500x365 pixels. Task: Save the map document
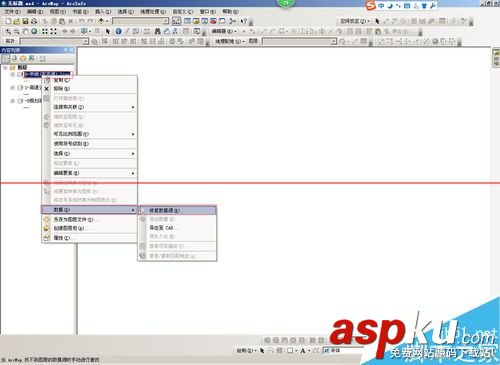(x=25, y=21)
